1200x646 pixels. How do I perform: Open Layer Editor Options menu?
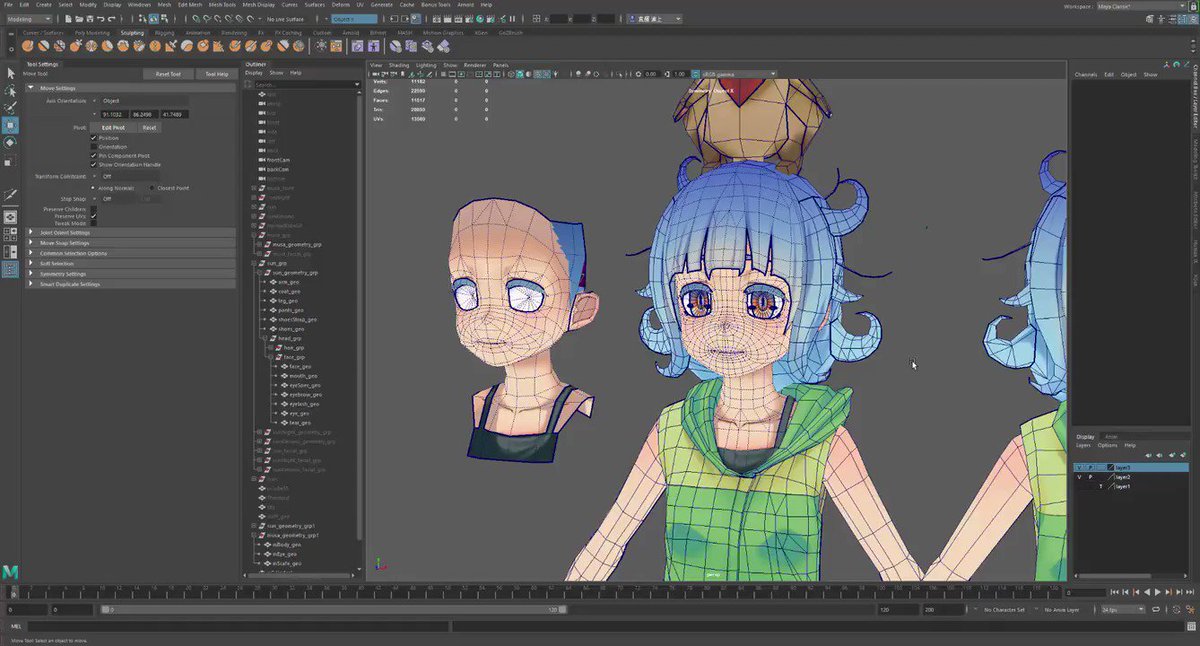[1107, 445]
